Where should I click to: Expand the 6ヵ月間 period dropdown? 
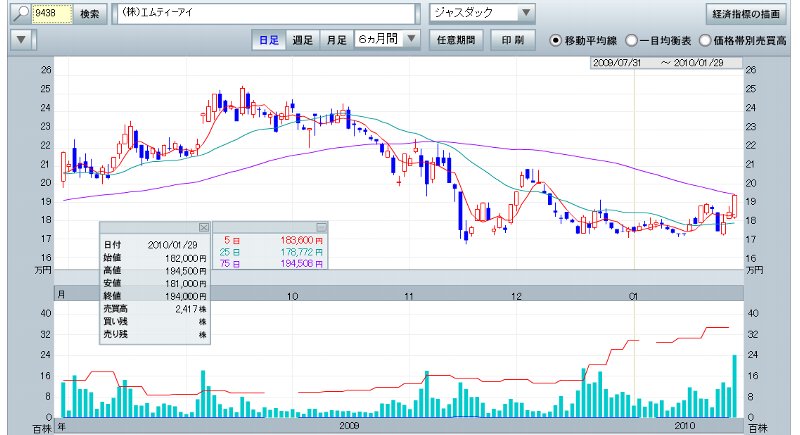(411, 40)
